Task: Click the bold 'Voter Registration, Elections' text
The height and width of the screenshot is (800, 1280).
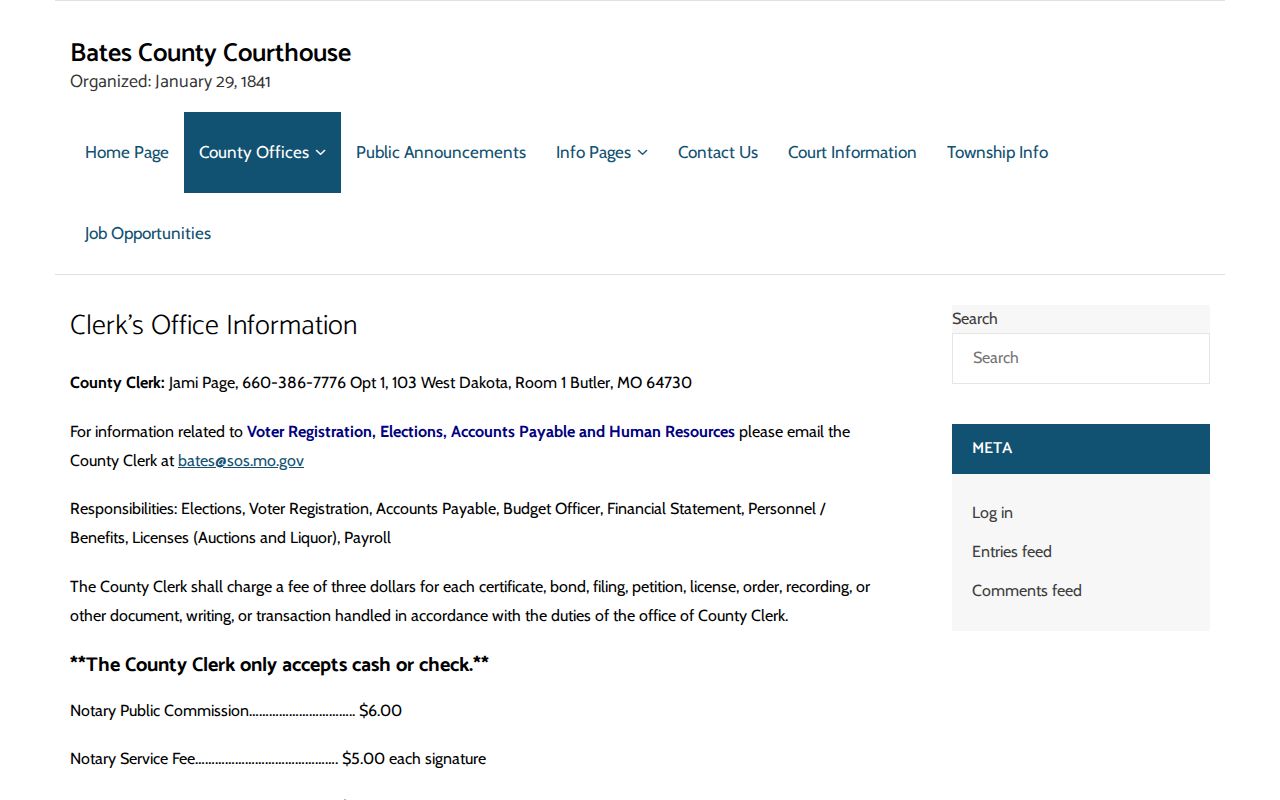Action: point(491,432)
